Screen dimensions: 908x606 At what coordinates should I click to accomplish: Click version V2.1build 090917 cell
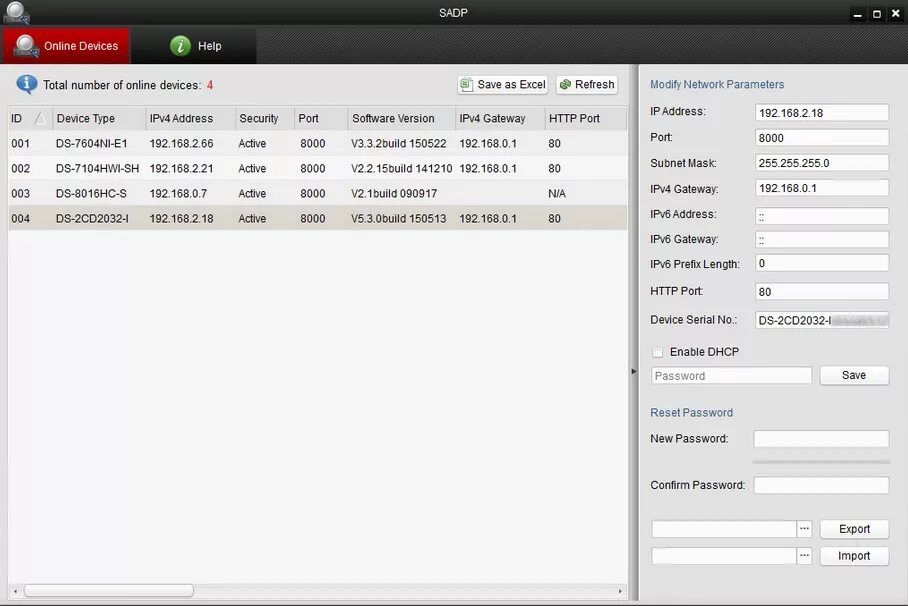(394, 194)
